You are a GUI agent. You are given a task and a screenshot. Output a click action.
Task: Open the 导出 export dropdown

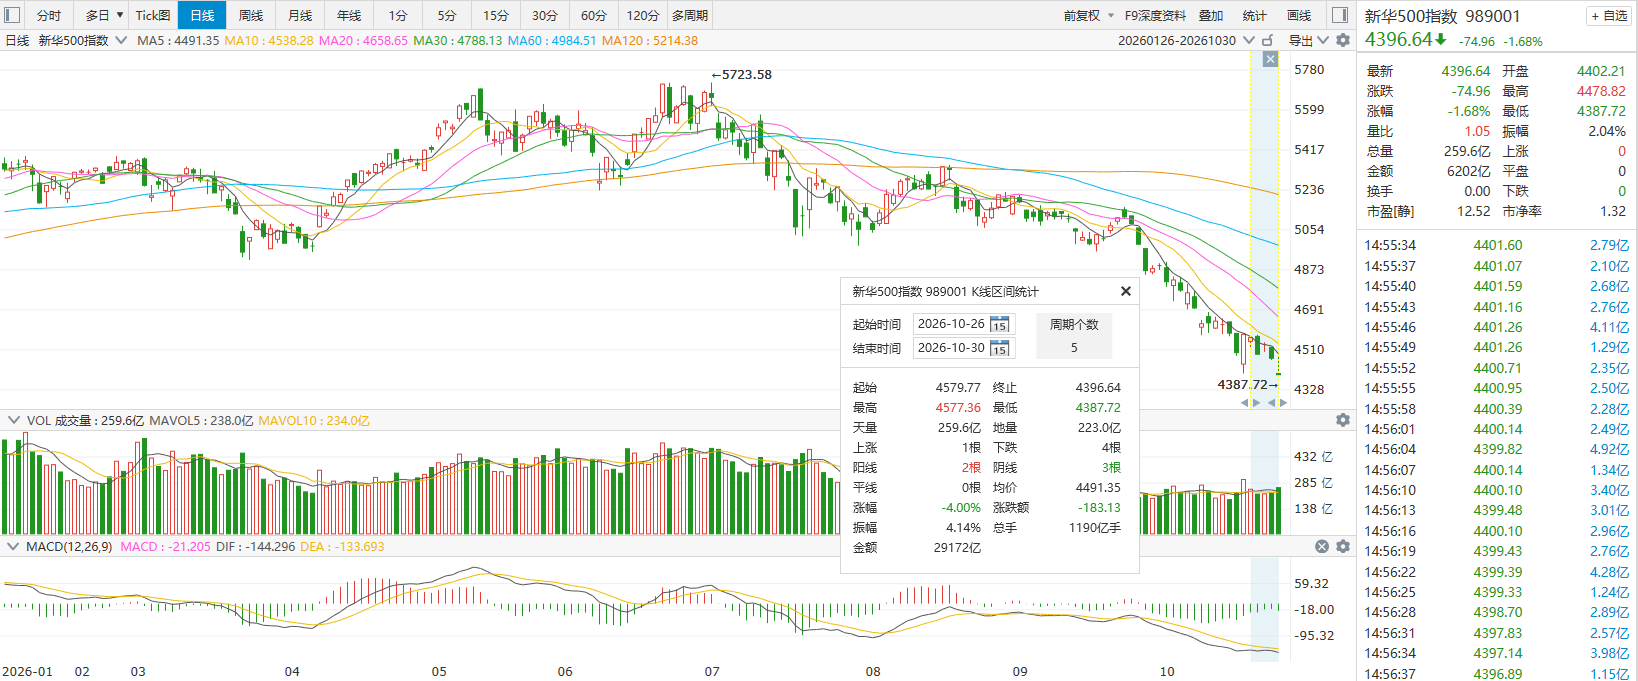(x=1323, y=40)
